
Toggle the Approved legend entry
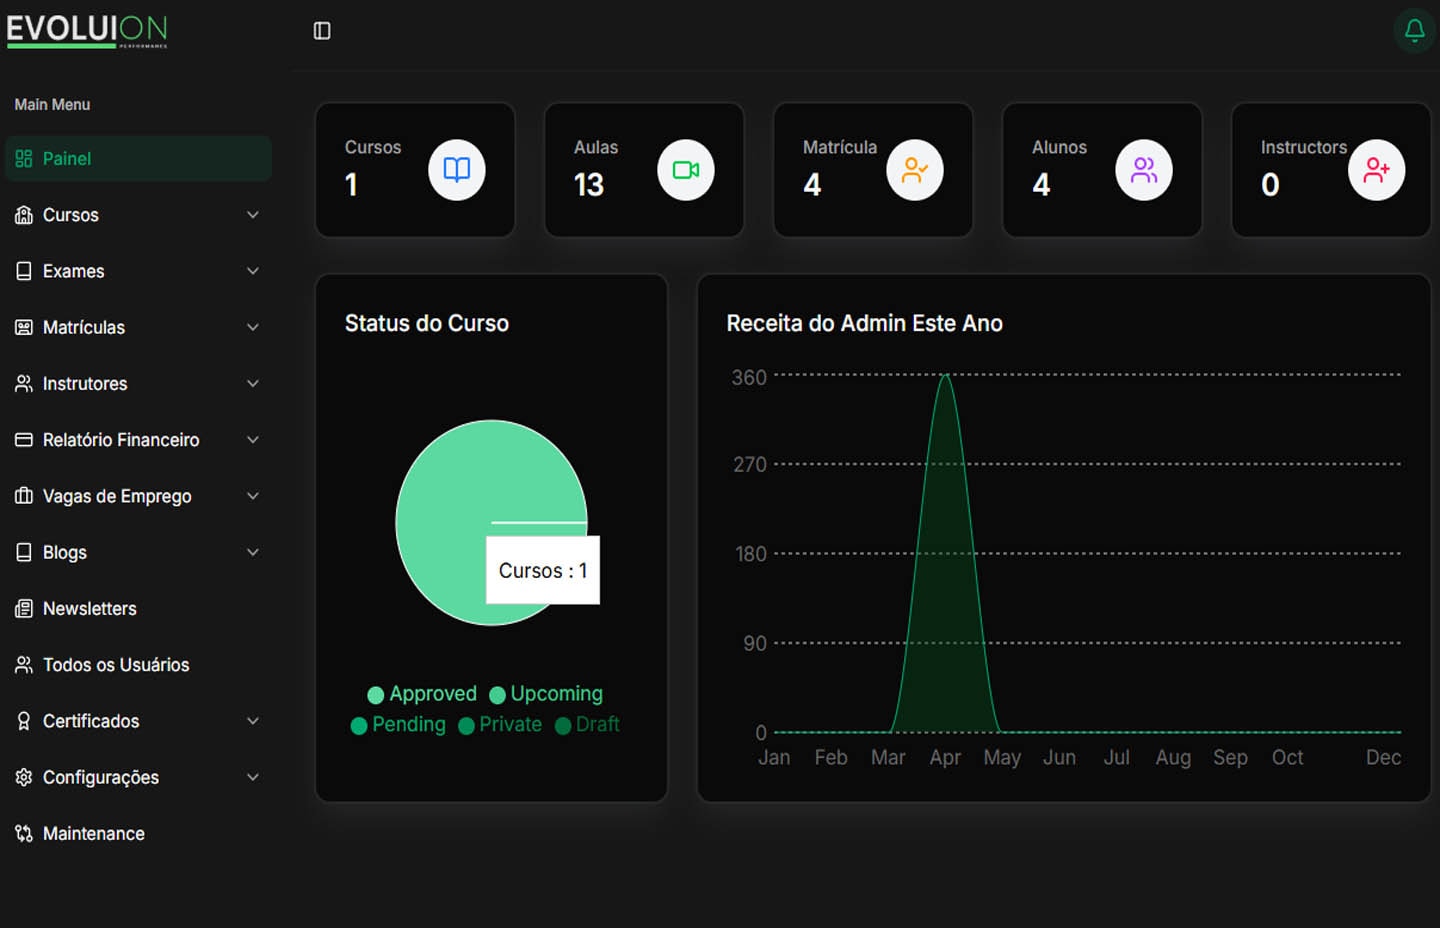(422, 694)
